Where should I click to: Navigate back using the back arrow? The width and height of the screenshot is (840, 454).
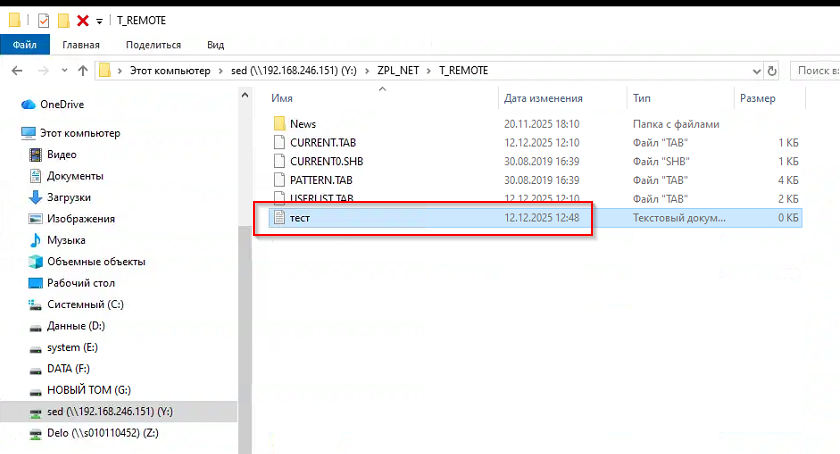coord(17,71)
